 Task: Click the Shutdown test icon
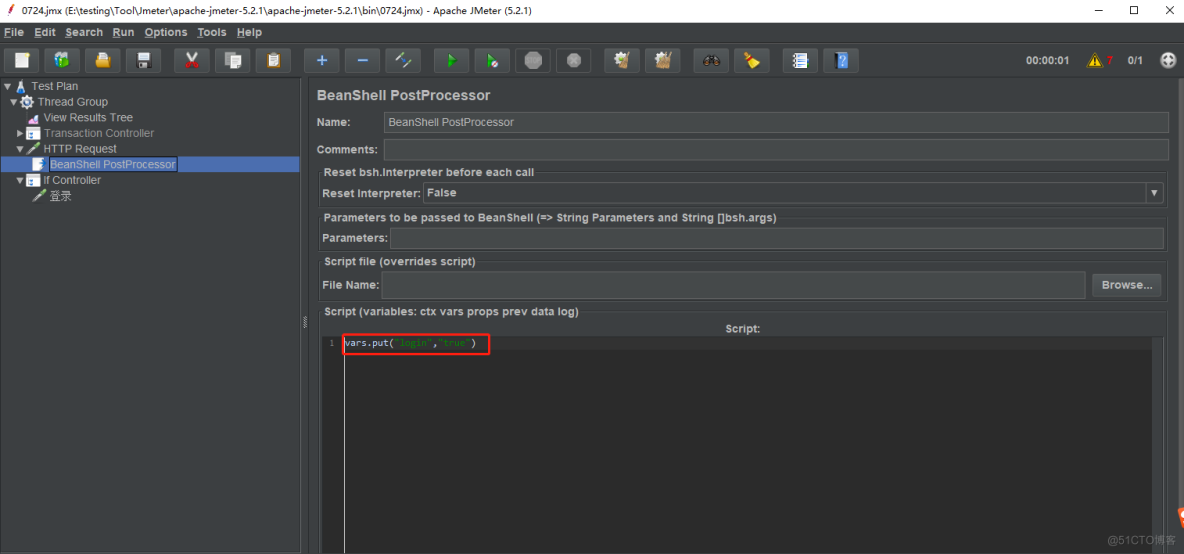click(574, 60)
